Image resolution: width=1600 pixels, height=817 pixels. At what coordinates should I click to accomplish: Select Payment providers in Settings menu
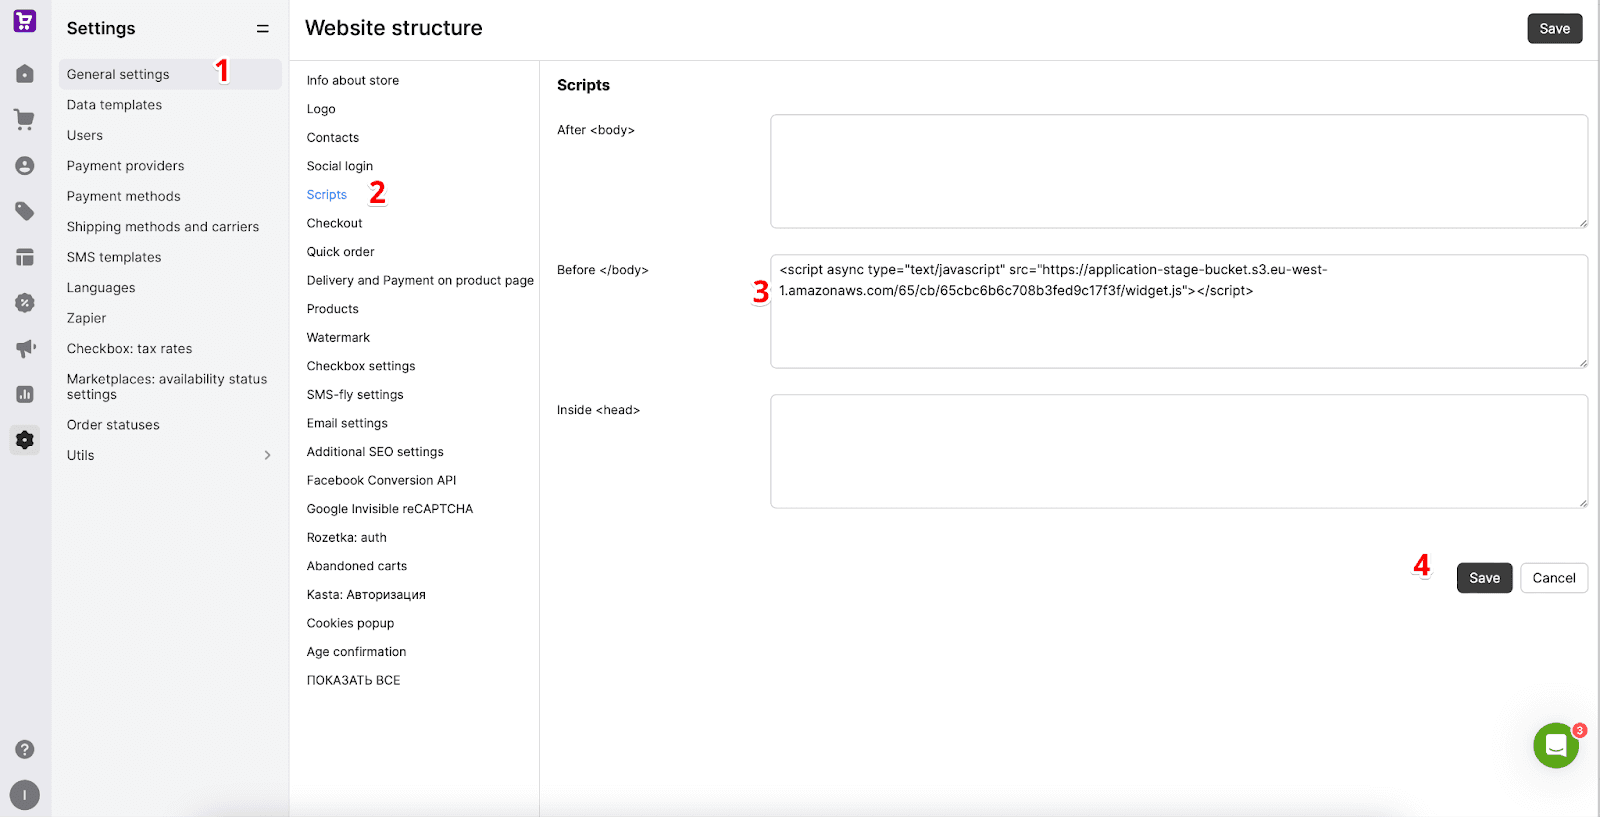point(125,166)
